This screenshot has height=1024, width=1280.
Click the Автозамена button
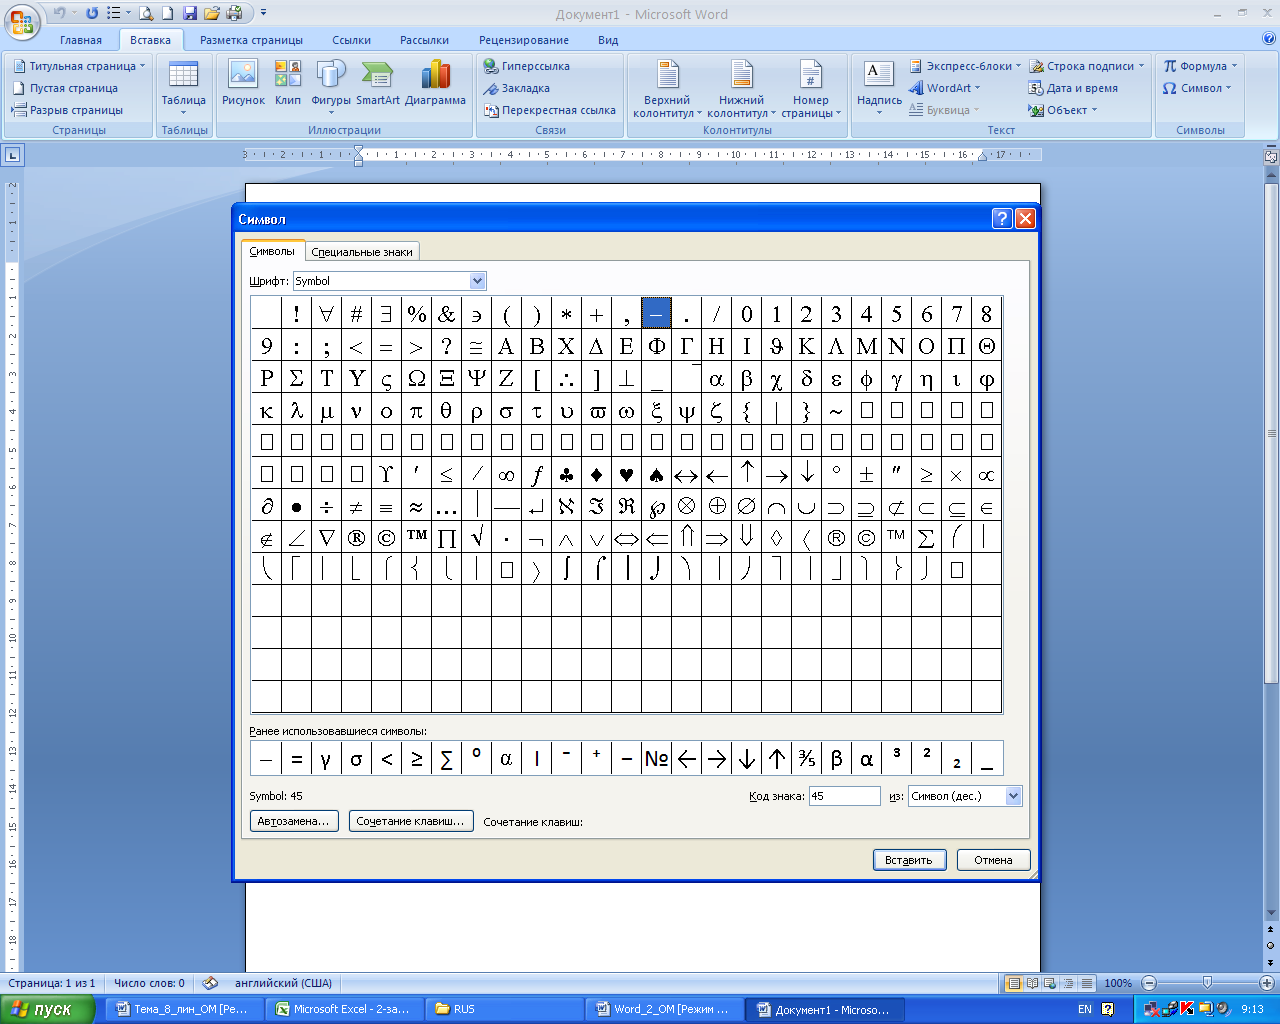(x=294, y=821)
